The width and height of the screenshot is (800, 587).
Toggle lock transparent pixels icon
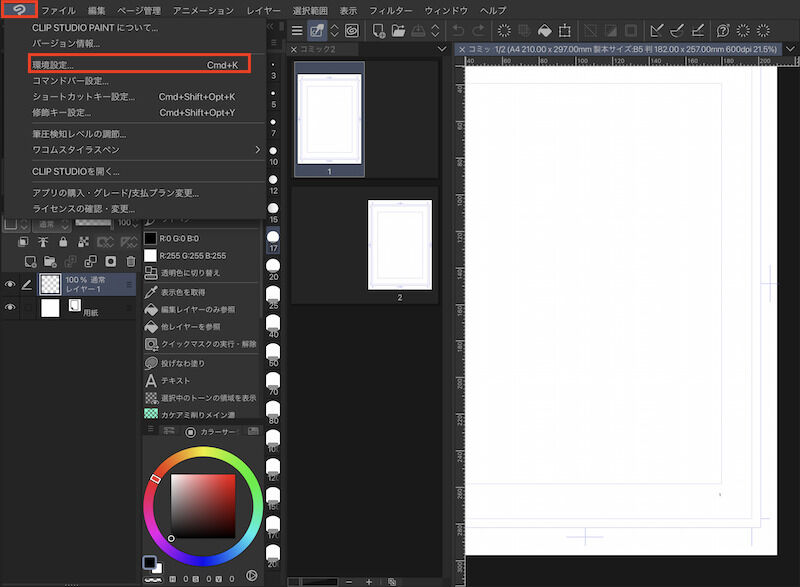coord(83,242)
